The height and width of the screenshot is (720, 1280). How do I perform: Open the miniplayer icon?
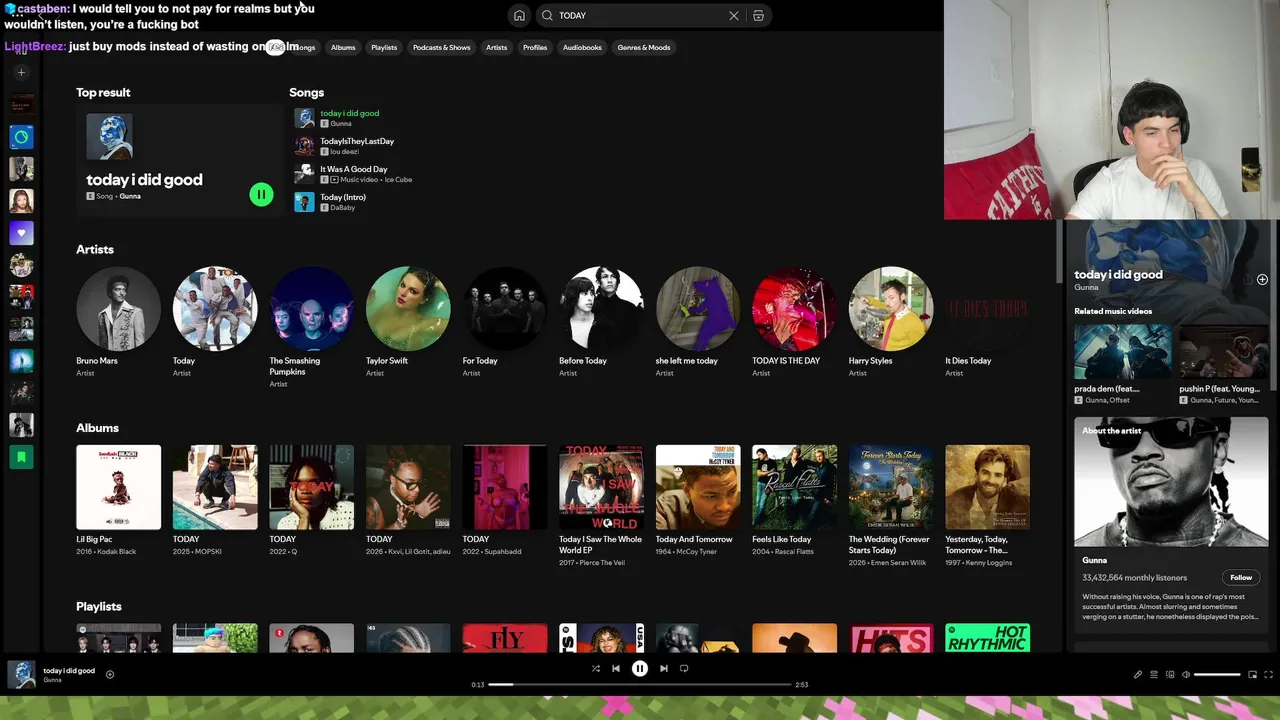(1252, 675)
